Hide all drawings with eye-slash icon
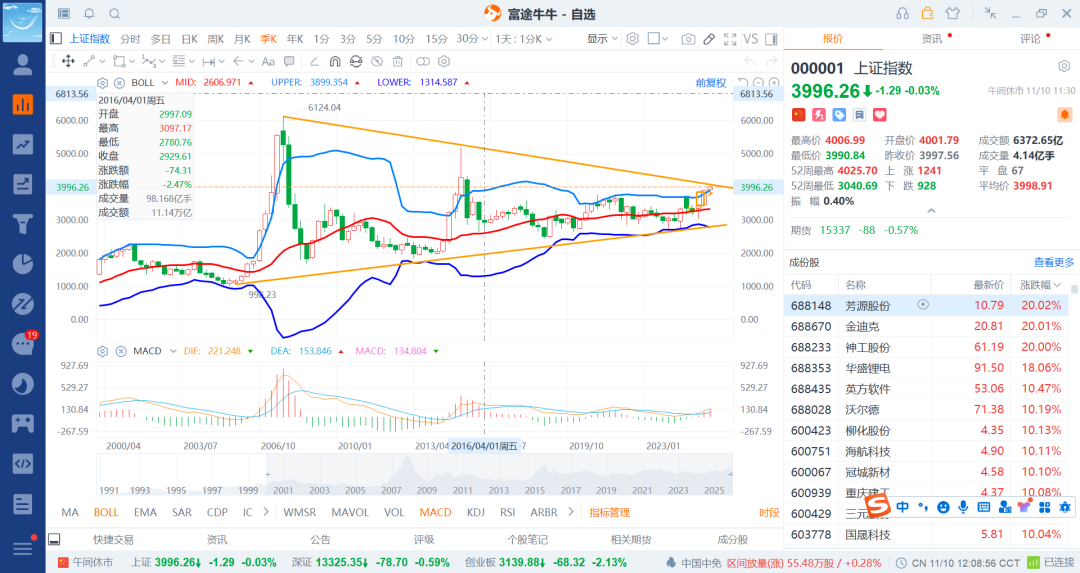 [x=377, y=61]
